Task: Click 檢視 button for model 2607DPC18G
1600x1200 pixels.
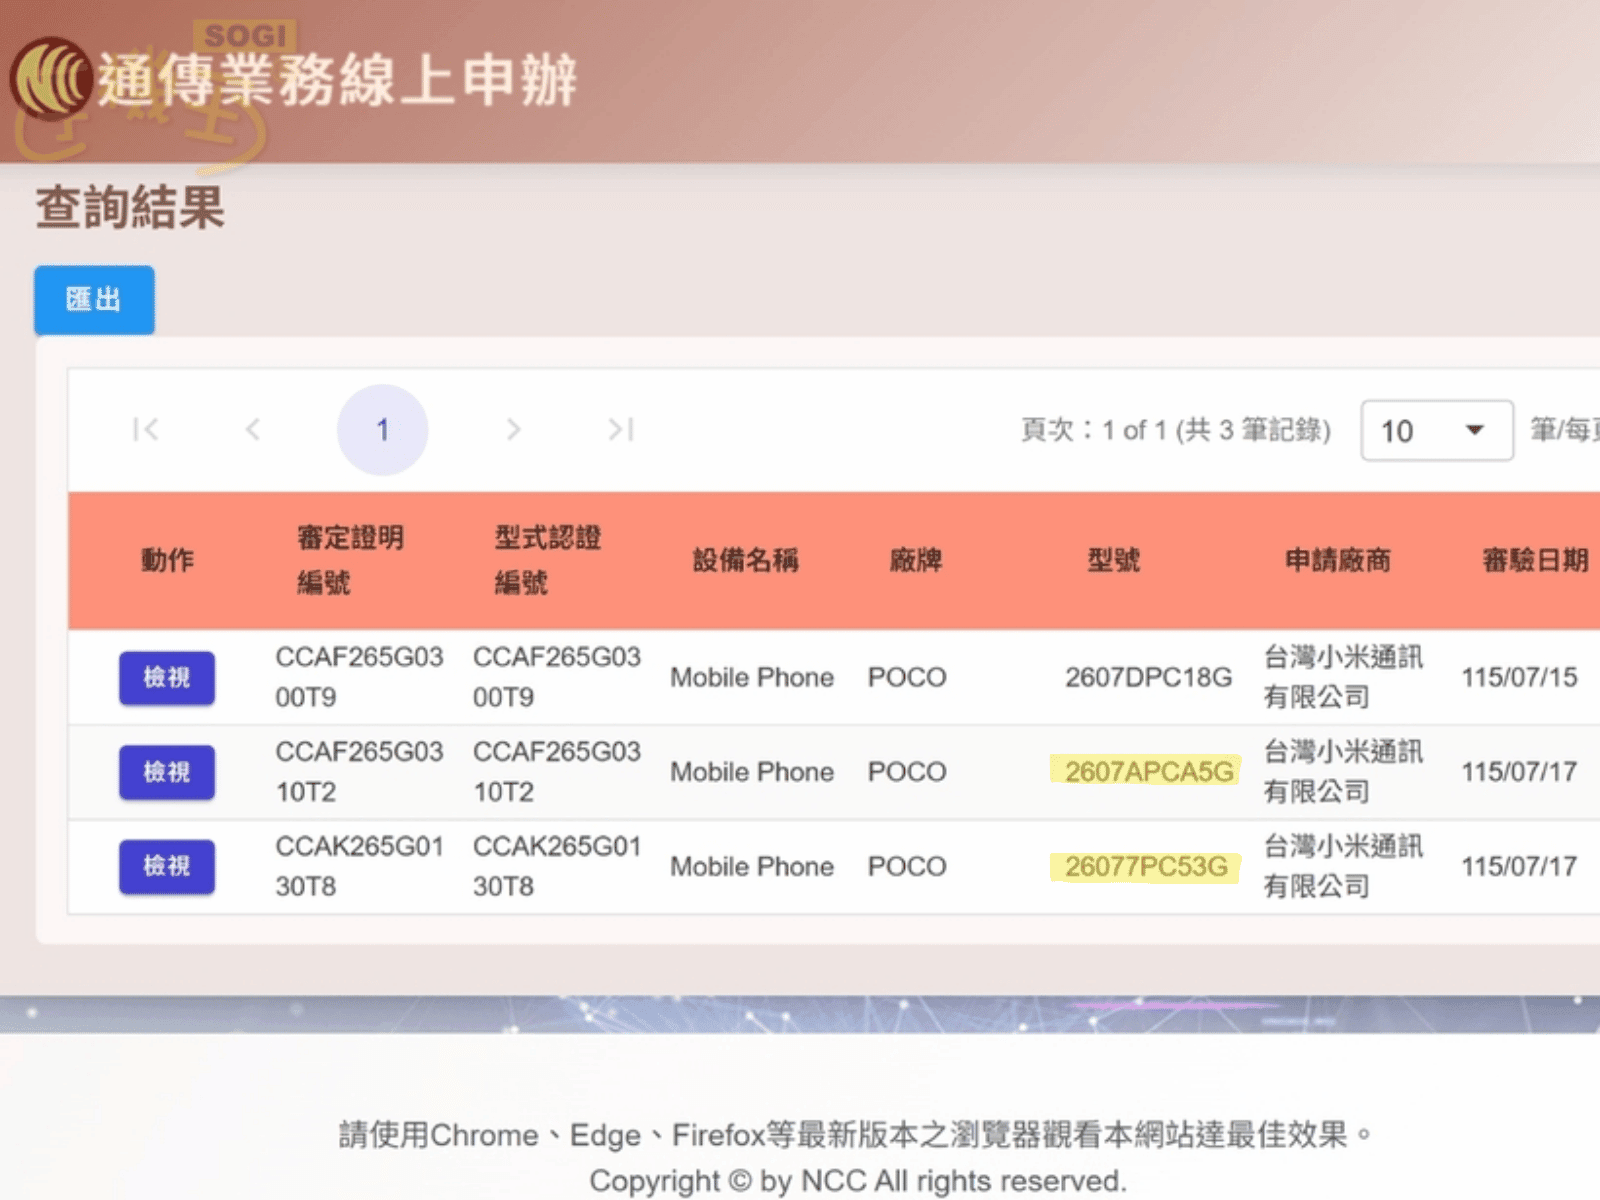Action: pyautogui.click(x=167, y=678)
